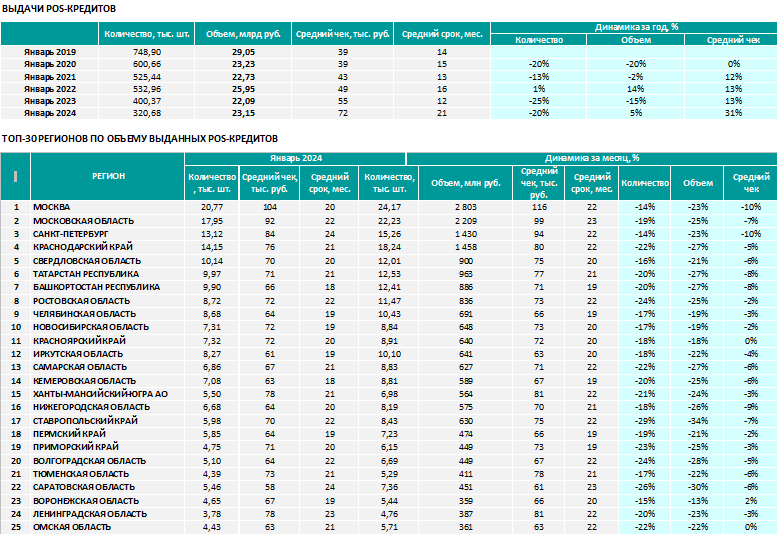Select volume value 2 209 for Московская область

466,221
